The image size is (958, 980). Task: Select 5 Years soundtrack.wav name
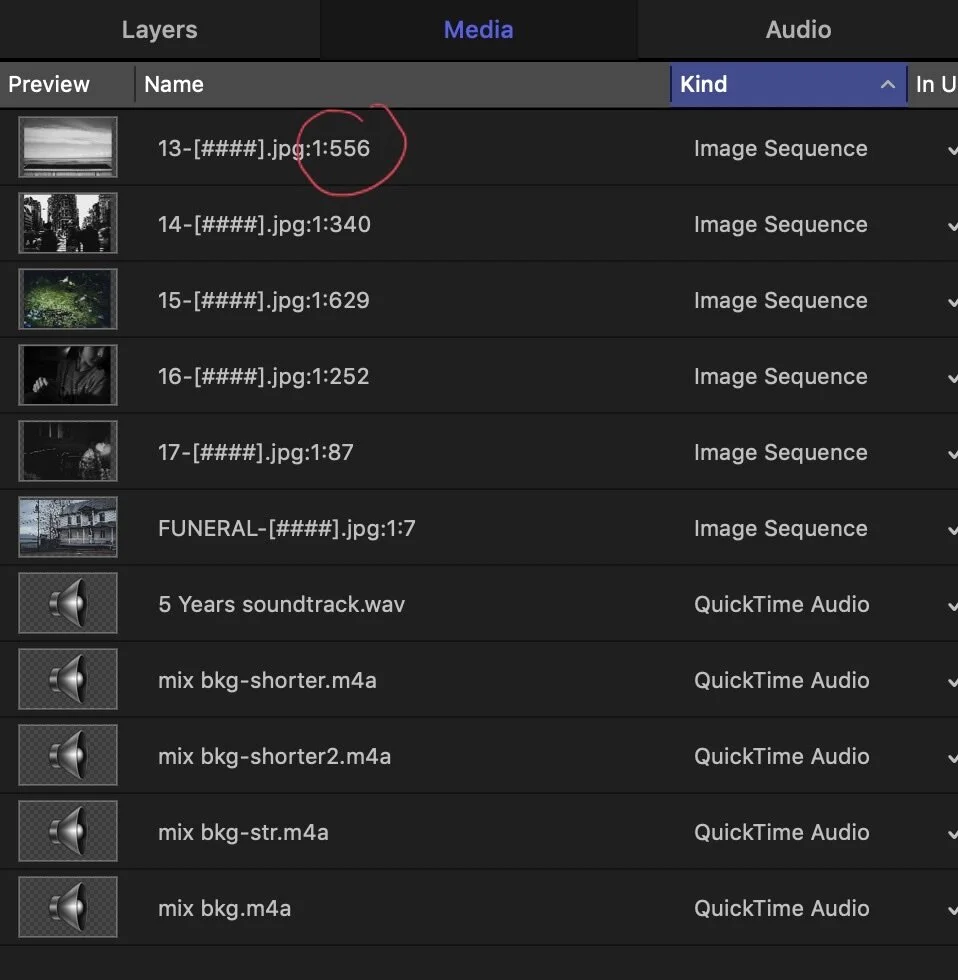click(x=282, y=604)
